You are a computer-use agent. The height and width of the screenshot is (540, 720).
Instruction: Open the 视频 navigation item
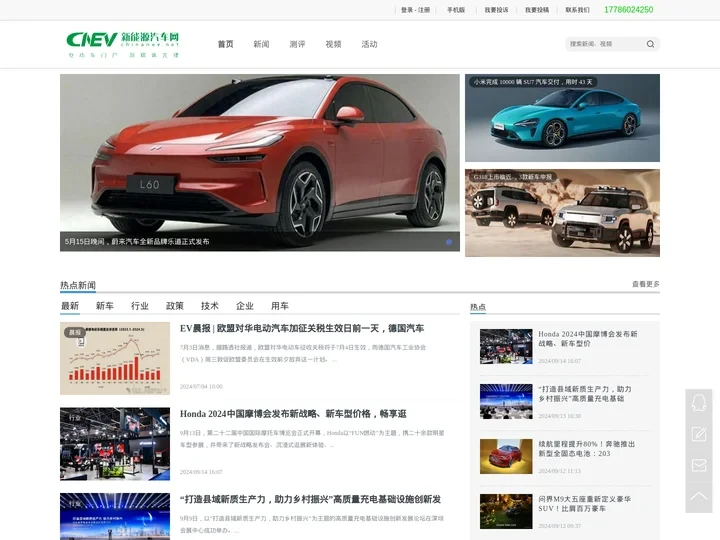[333, 44]
